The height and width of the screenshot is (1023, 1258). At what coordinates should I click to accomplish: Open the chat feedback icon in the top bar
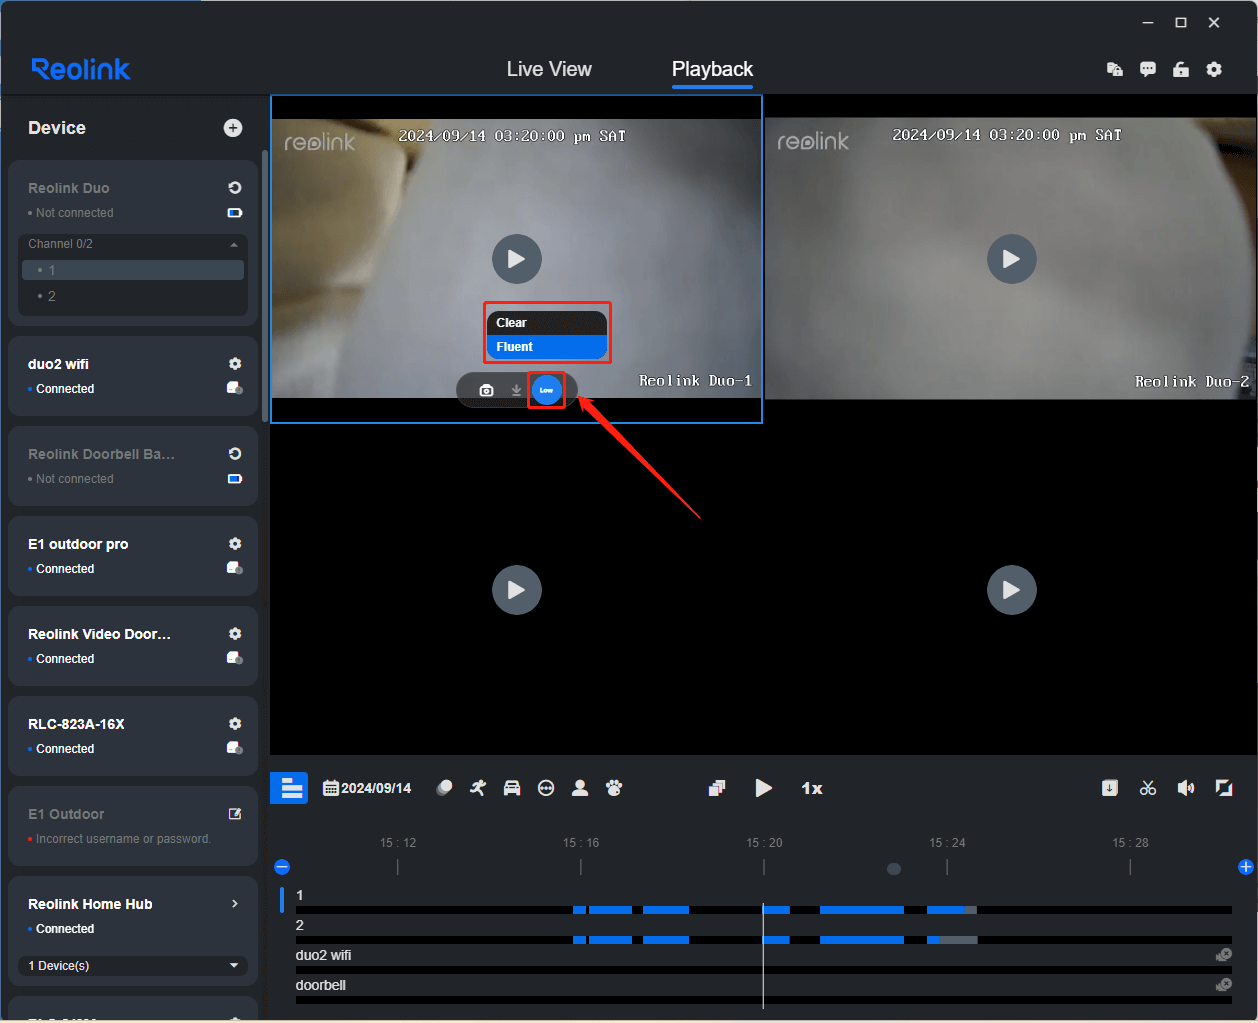point(1148,69)
